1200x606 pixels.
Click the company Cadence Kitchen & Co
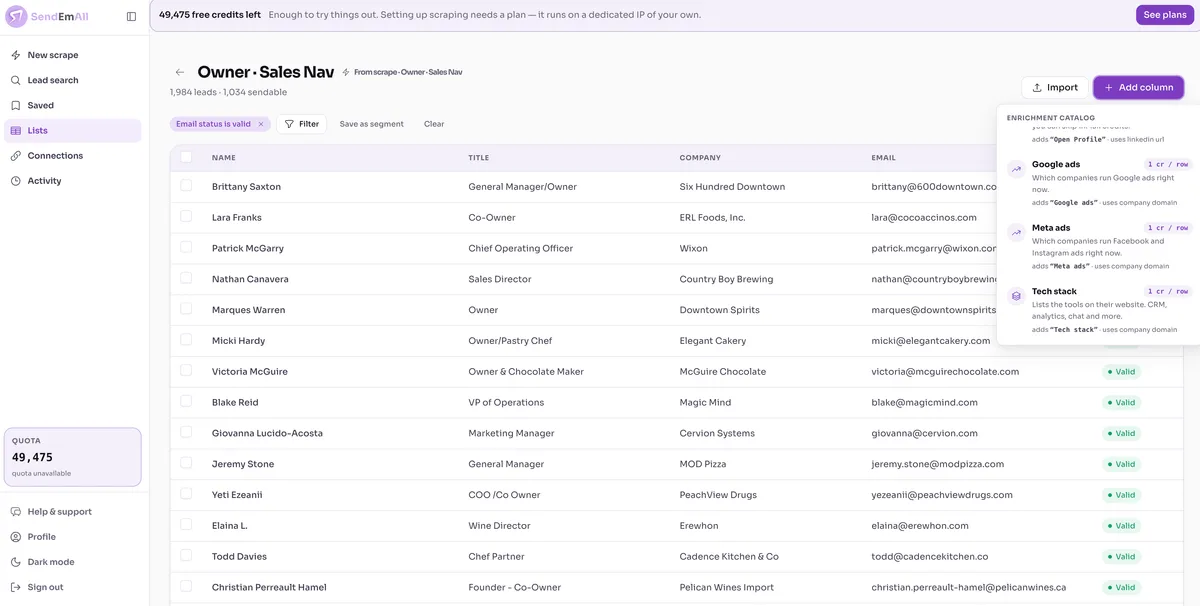(x=729, y=556)
